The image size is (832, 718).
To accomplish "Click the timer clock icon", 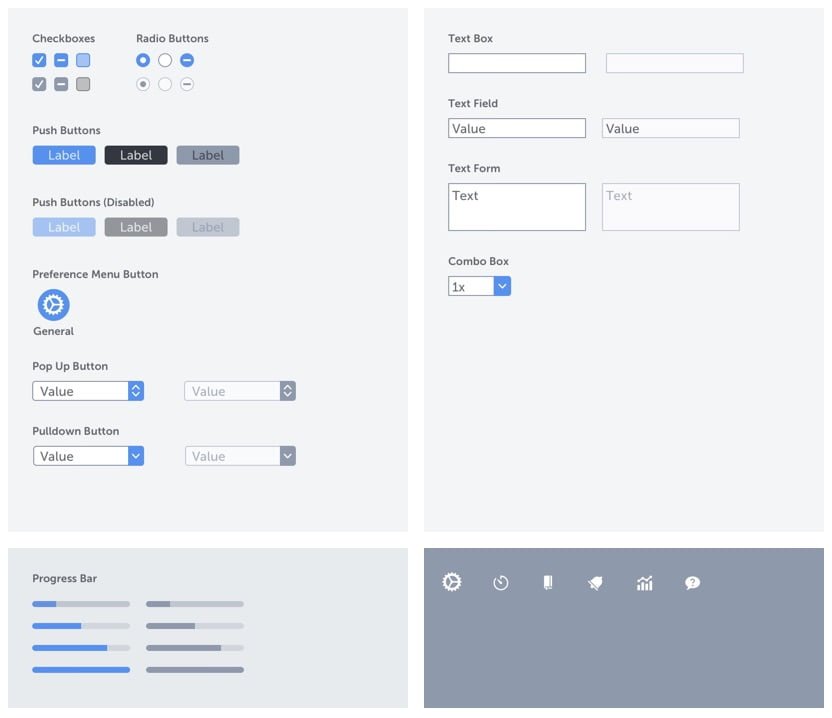I will [501, 582].
